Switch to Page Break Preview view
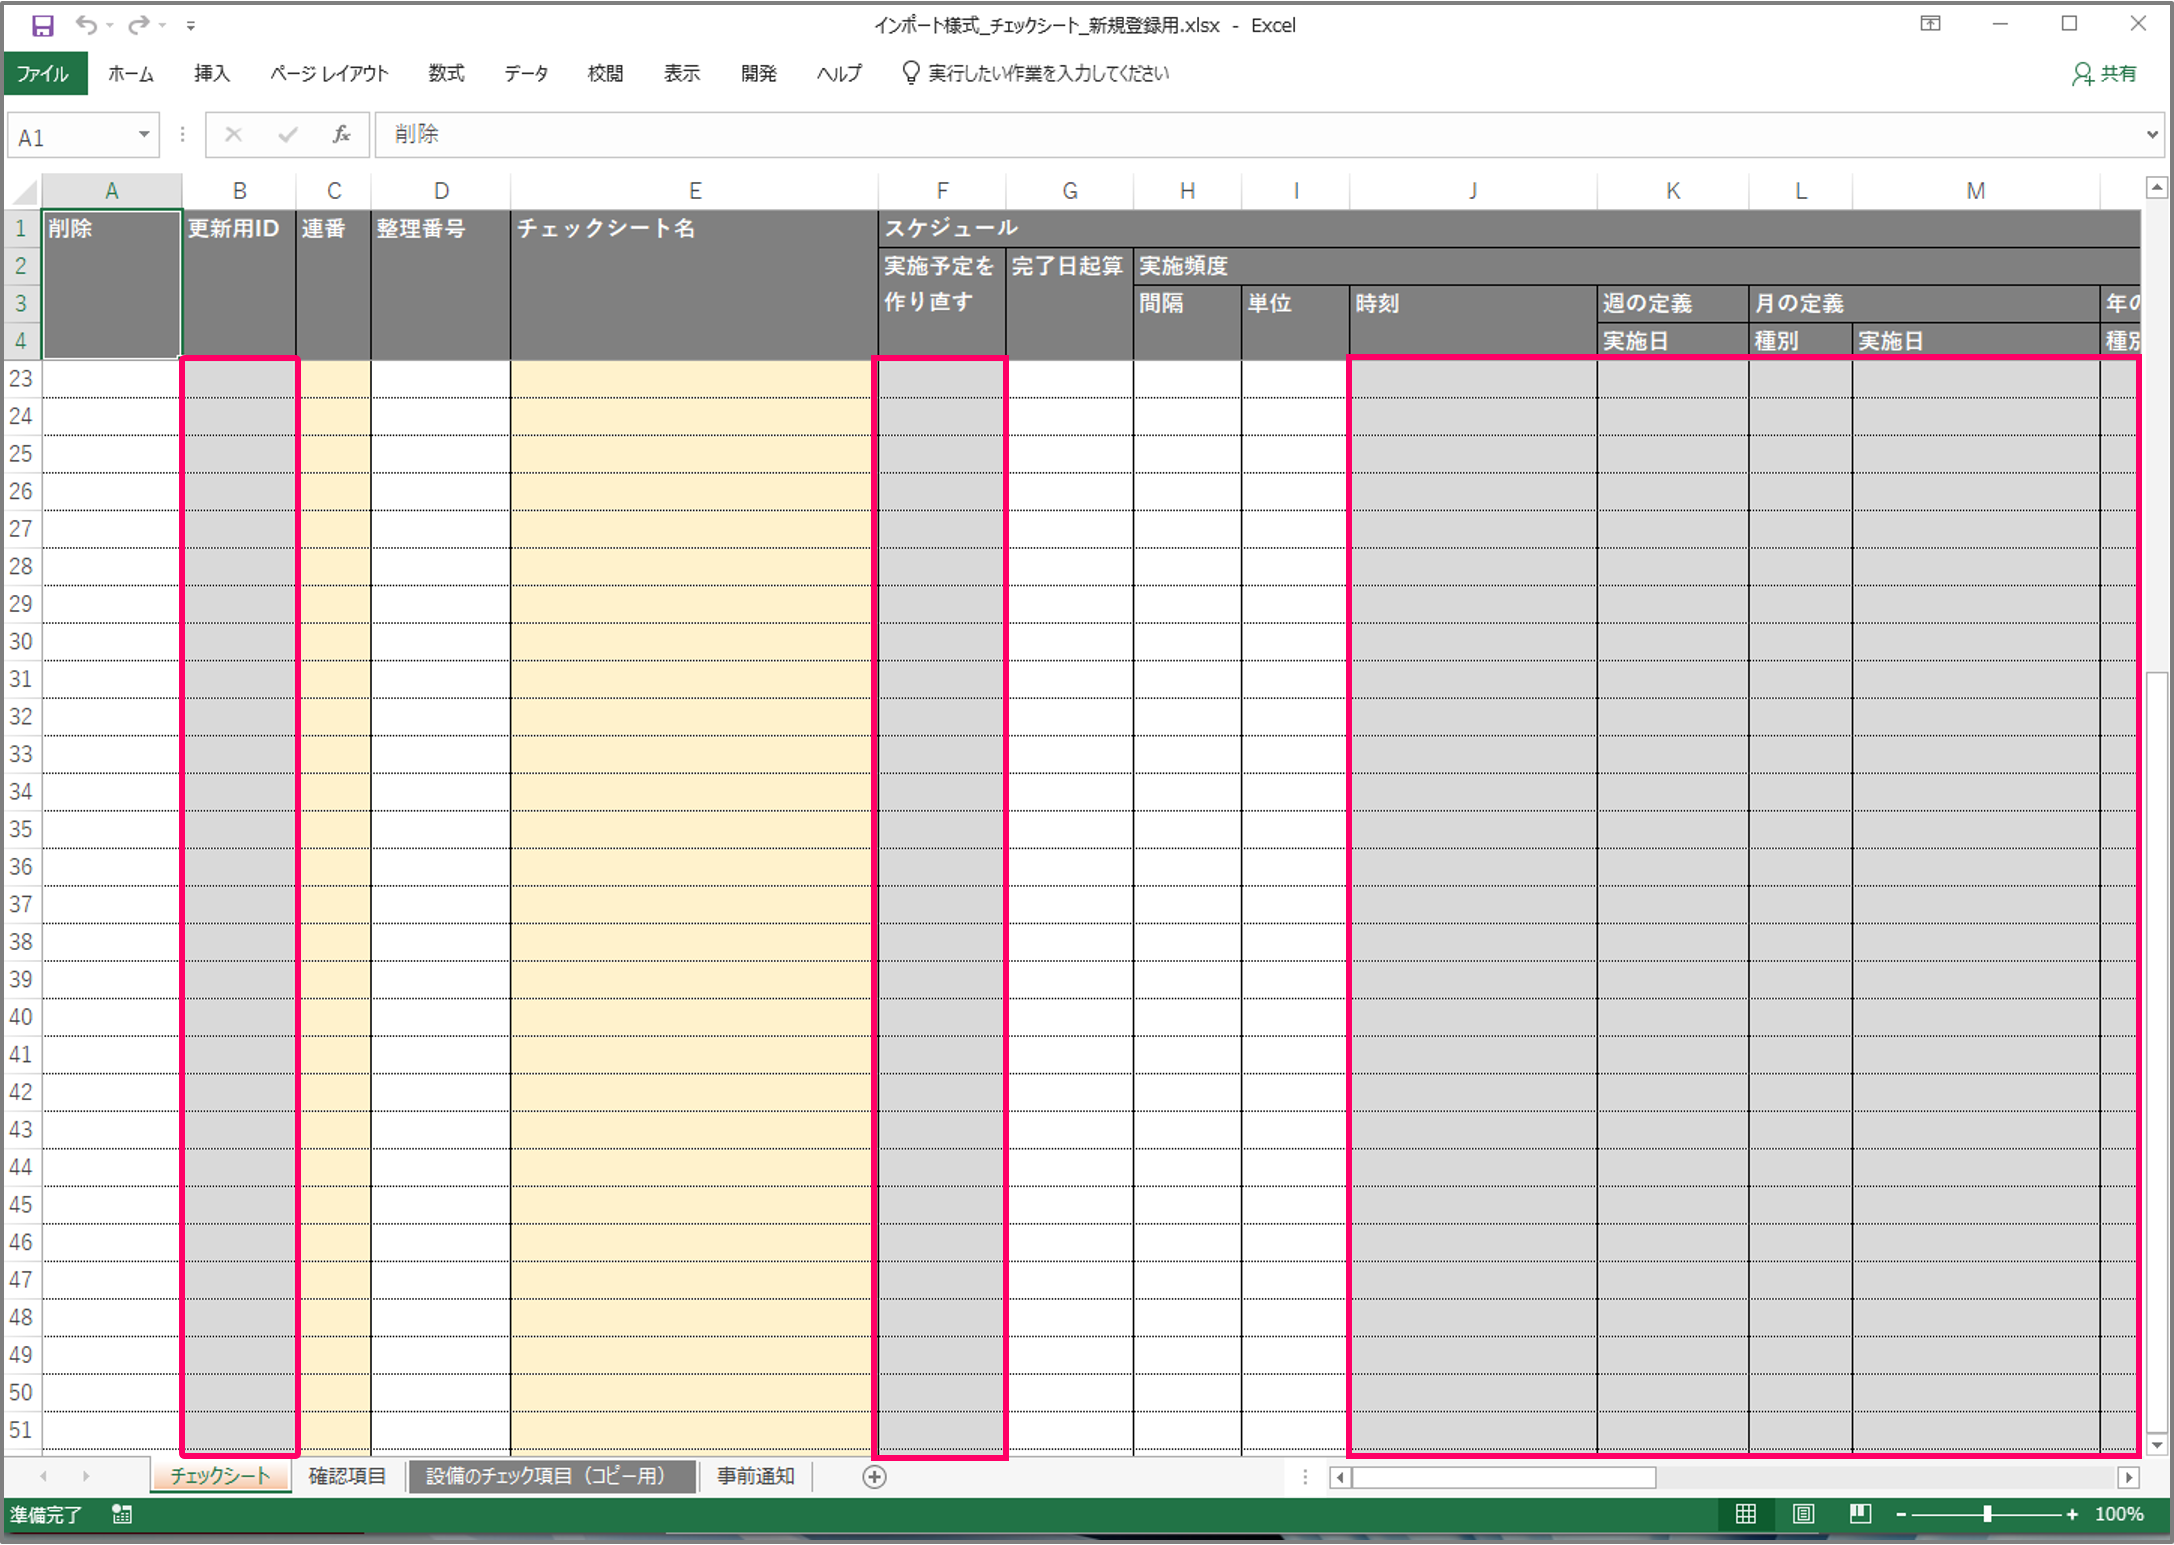2174x1545 pixels. click(x=1860, y=1514)
